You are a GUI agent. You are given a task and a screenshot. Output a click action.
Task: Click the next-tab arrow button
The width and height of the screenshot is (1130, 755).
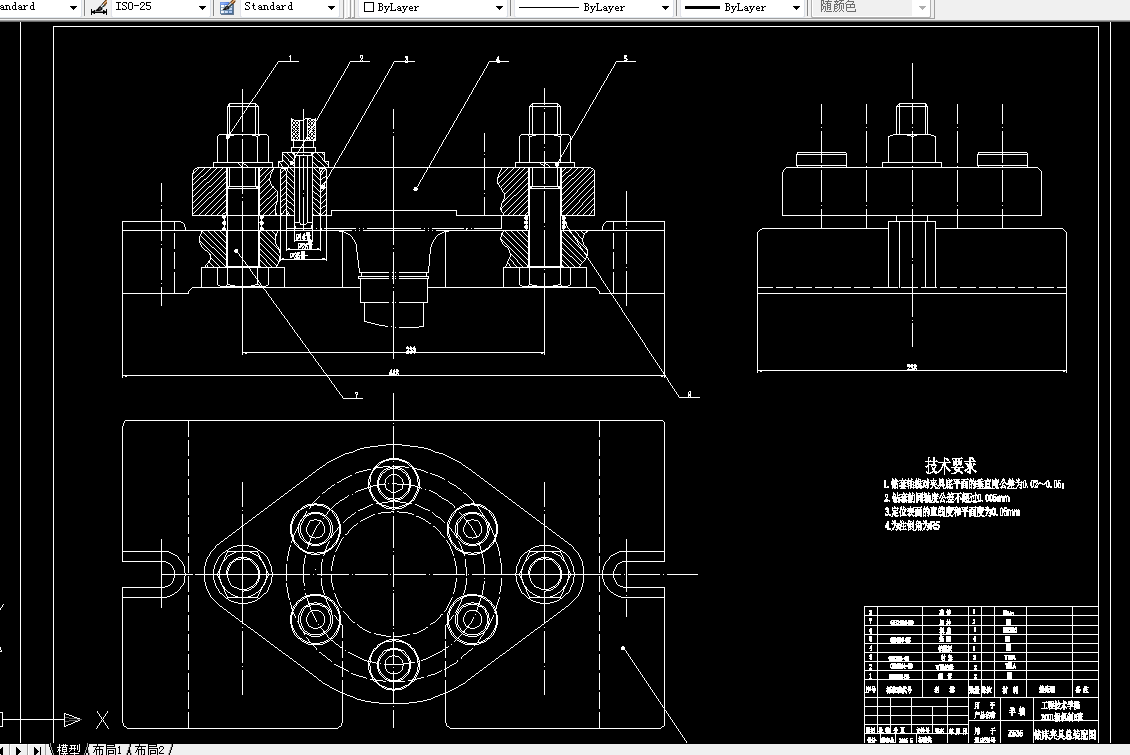click(19, 750)
